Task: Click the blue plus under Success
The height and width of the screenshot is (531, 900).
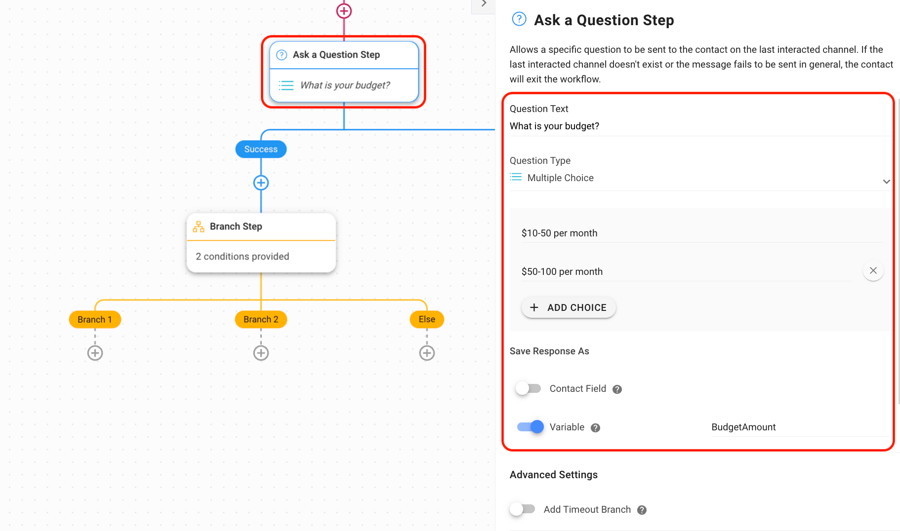Action: click(261, 183)
